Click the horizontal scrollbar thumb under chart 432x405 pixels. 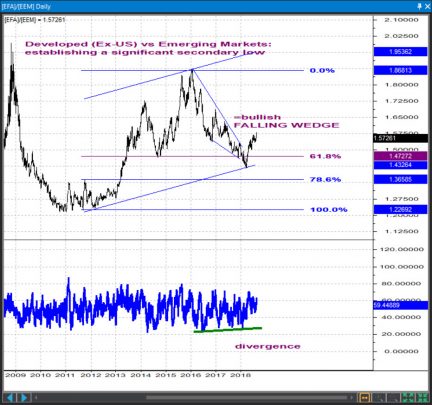click(x=247, y=397)
